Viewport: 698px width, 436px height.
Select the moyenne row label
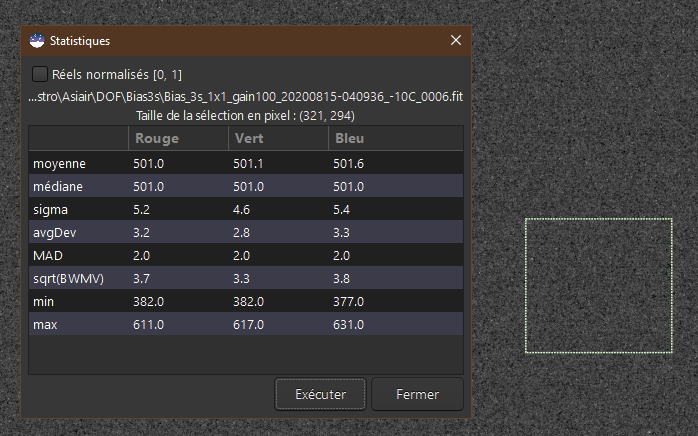pyautogui.click(x=59, y=163)
